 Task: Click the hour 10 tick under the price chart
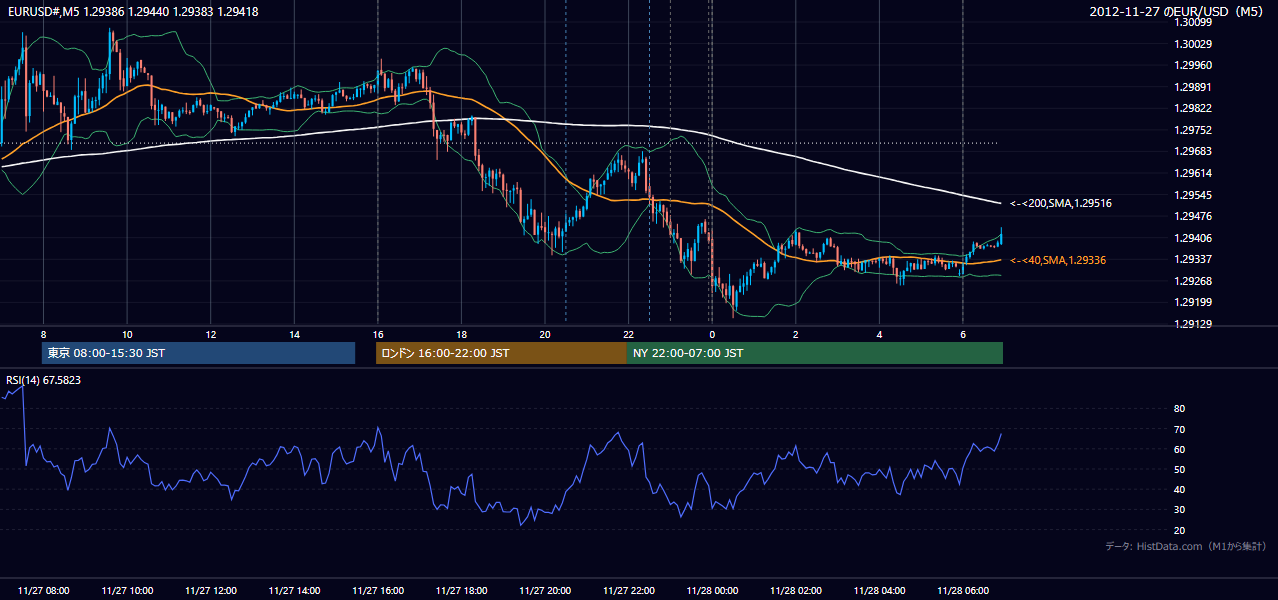coord(127,333)
